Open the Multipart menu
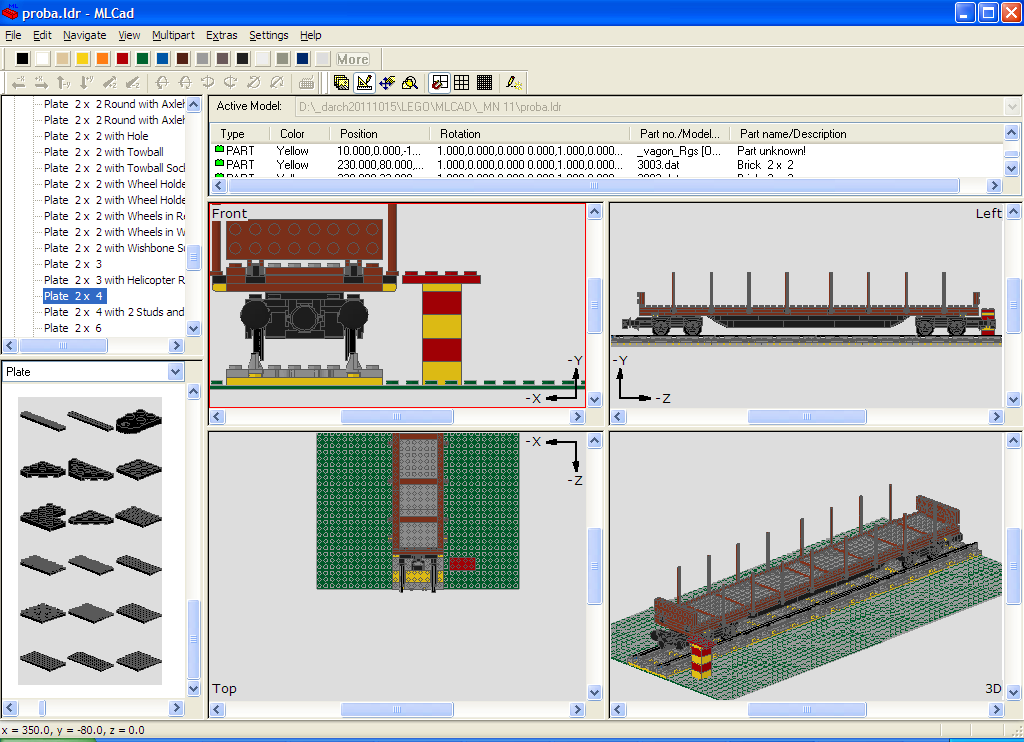The height and width of the screenshot is (742, 1024). coord(173,35)
